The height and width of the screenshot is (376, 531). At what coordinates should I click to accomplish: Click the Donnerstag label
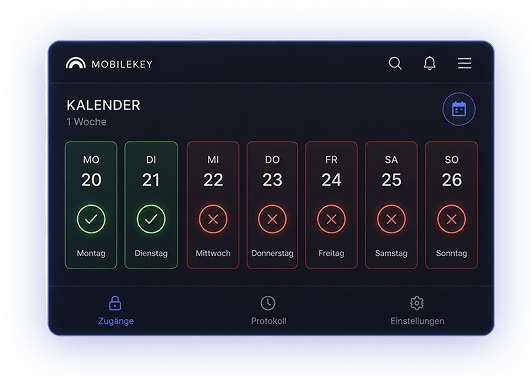point(272,253)
